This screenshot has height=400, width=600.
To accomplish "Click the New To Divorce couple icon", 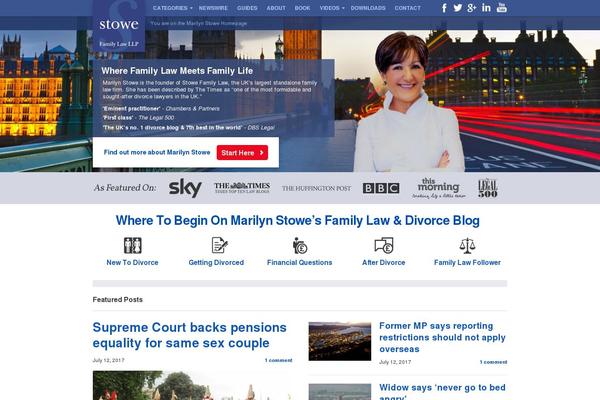I will click(132, 245).
